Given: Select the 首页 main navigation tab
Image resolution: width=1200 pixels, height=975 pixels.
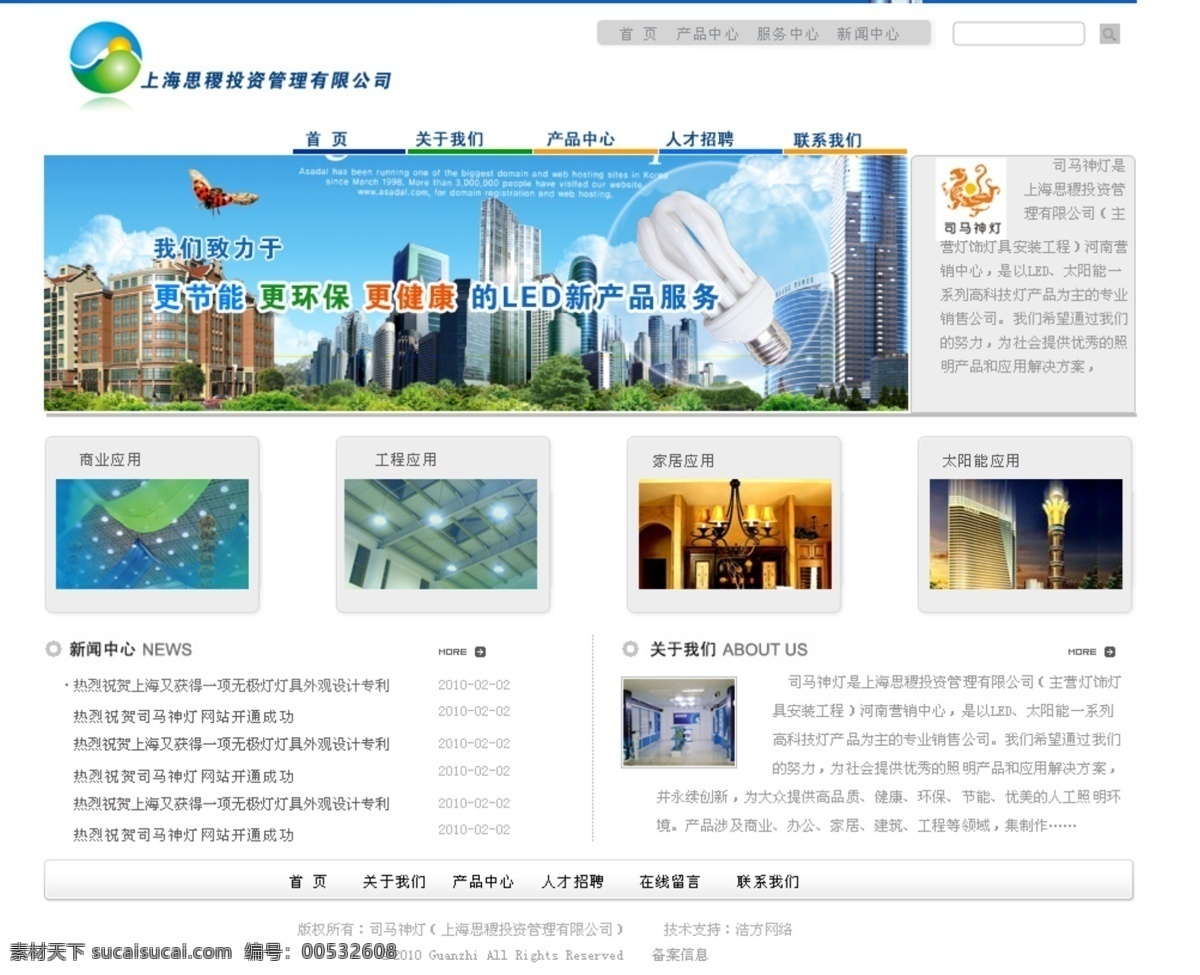Looking at the screenshot, I should (327, 140).
